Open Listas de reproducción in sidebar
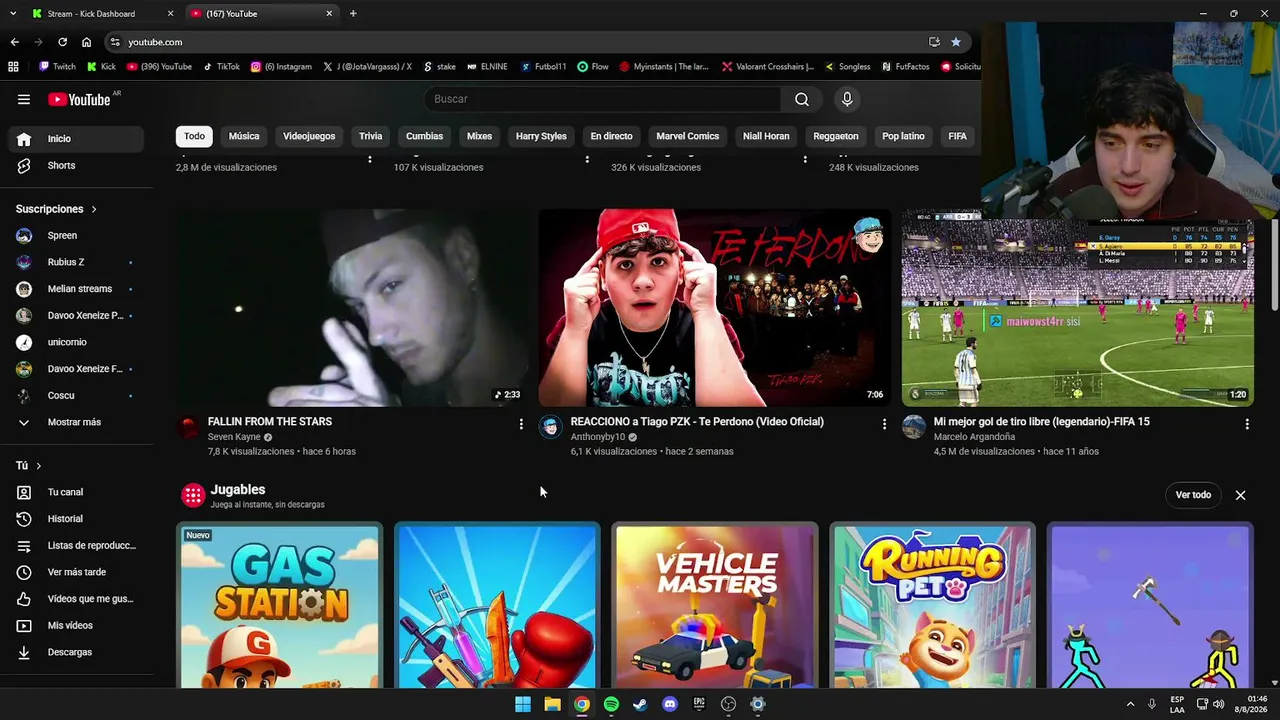 pyautogui.click(x=76, y=546)
